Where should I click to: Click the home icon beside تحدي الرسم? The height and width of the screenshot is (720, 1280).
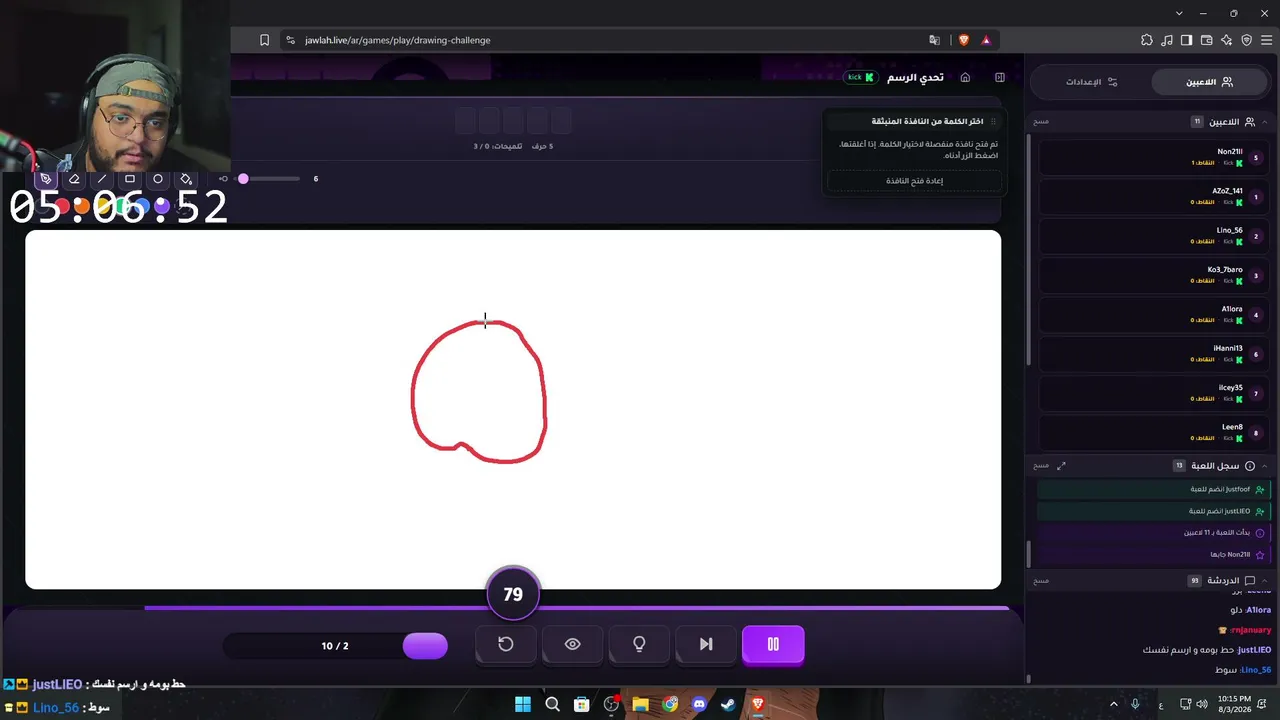[965, 77]
